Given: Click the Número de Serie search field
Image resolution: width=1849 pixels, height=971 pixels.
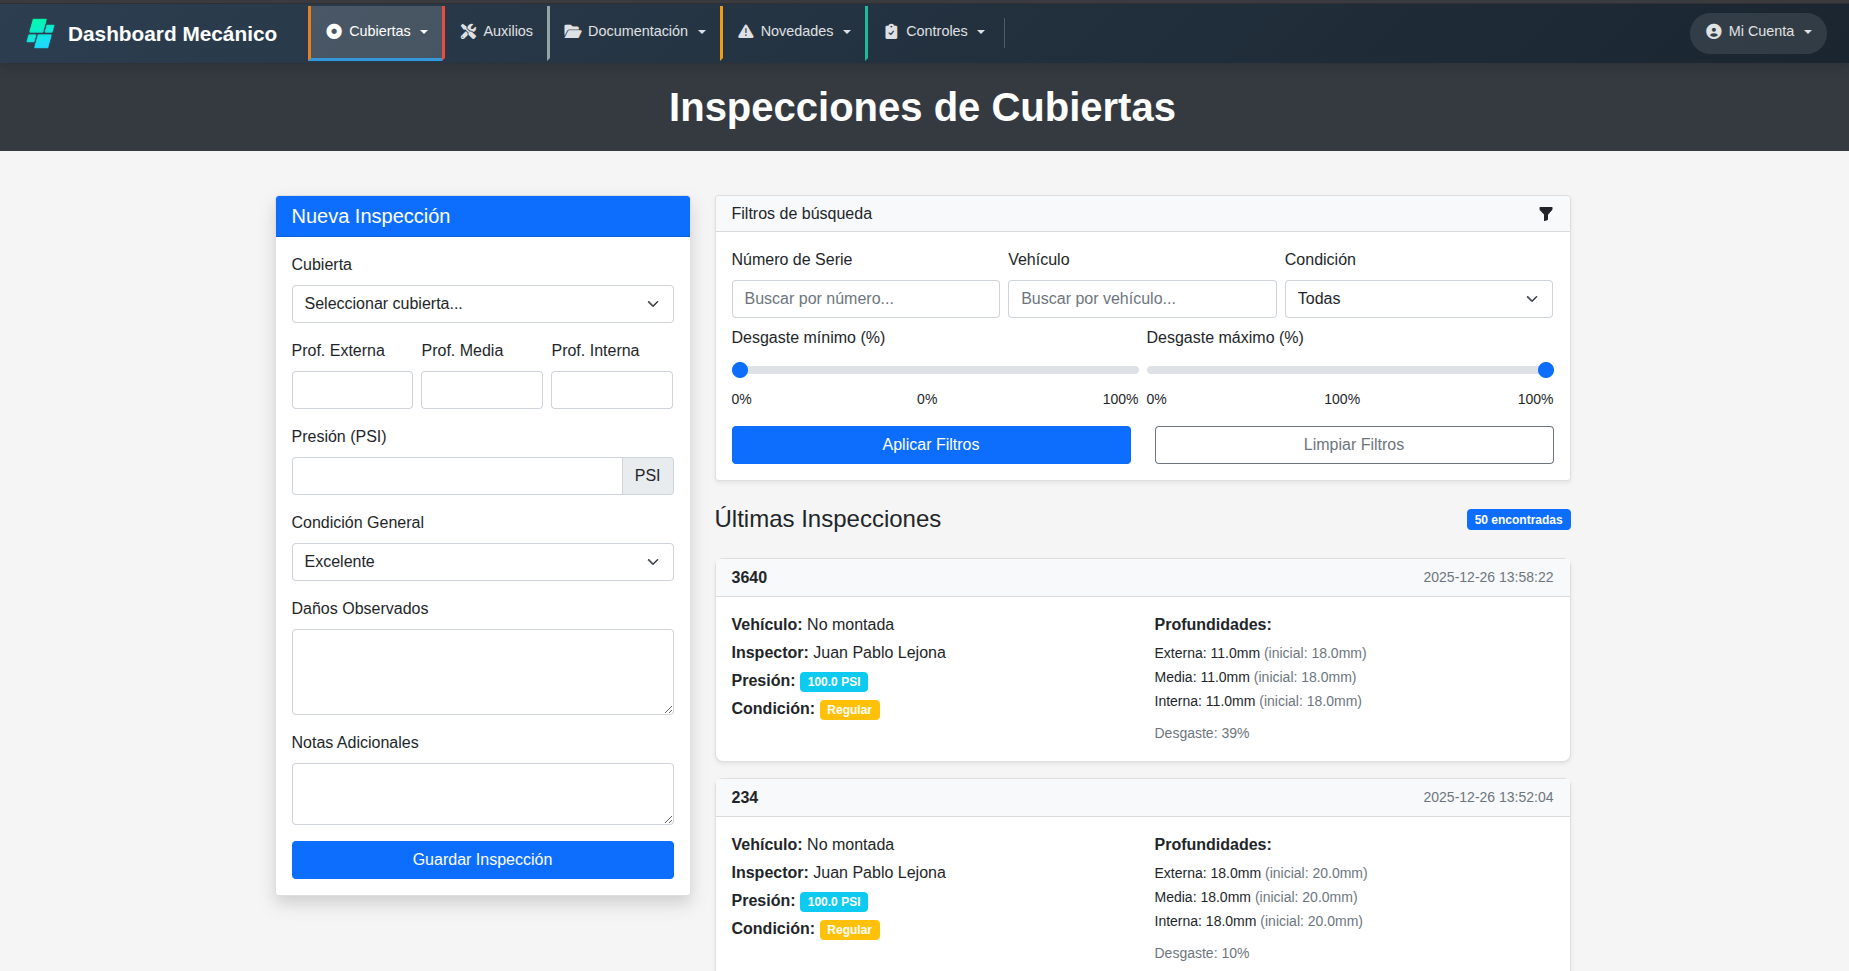Looking at the screenshot, I should (865, 298).
